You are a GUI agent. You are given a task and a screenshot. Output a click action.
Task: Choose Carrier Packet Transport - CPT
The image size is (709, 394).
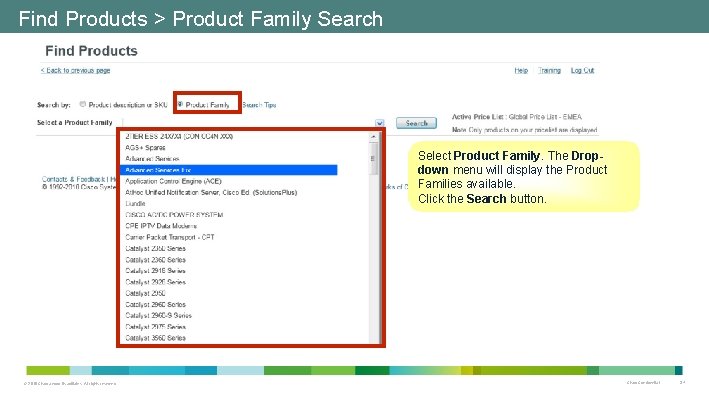[170, 237]
